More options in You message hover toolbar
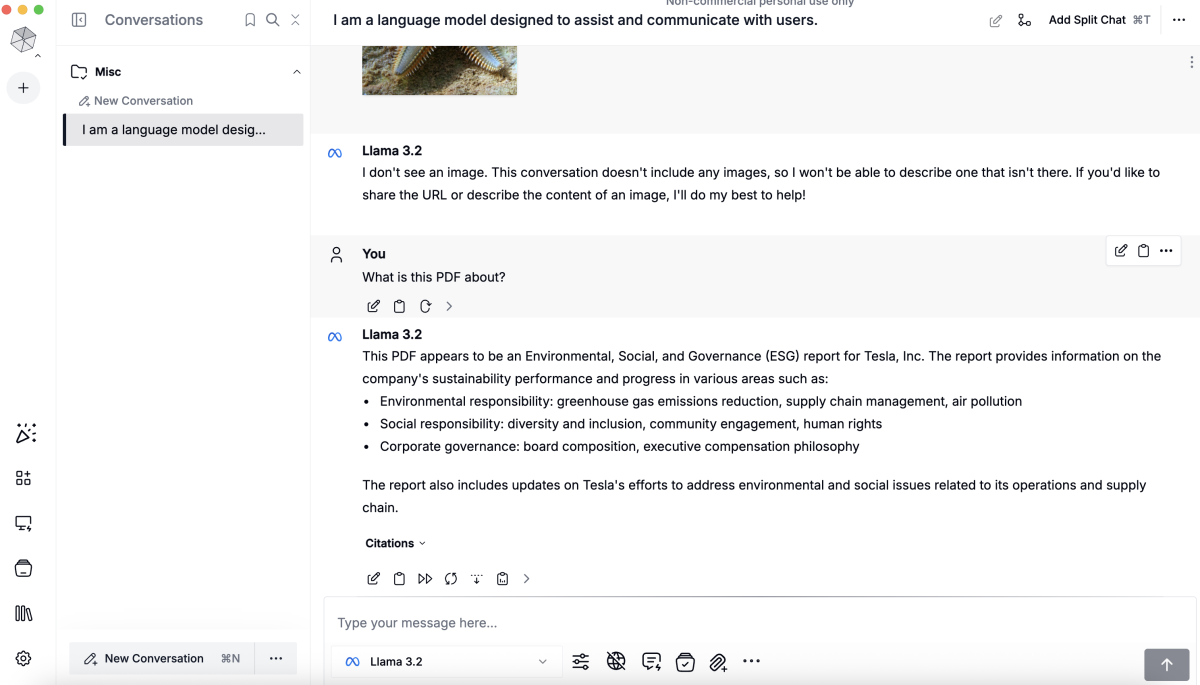1200x685 pixels. [x=1166, y=251]
